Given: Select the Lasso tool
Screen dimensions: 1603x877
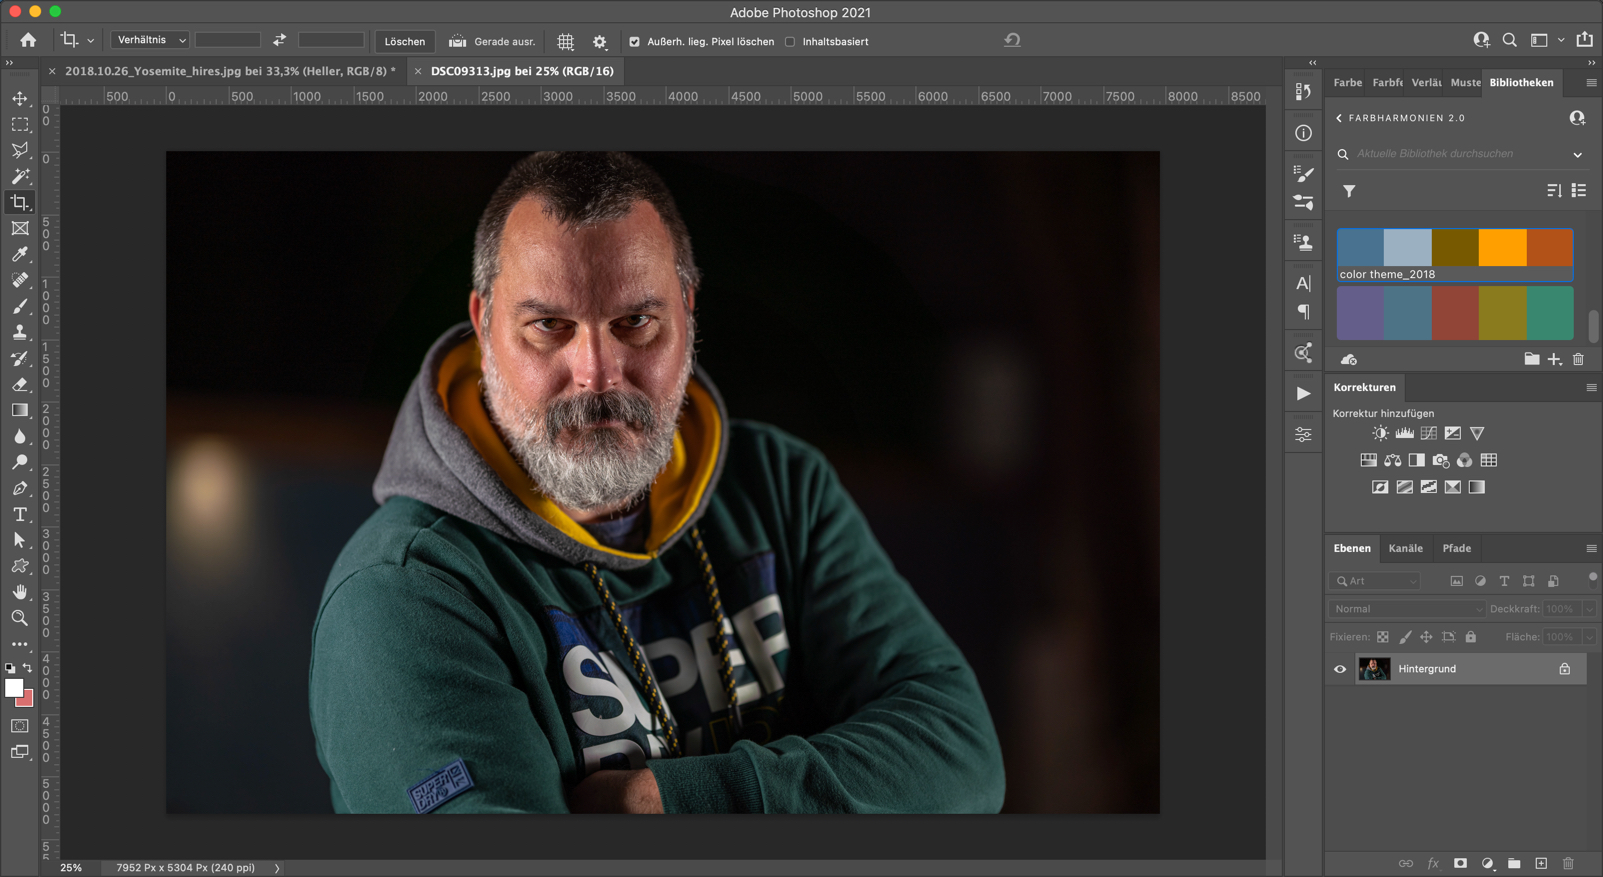Looking at the screenshot, I should point(20,150).
